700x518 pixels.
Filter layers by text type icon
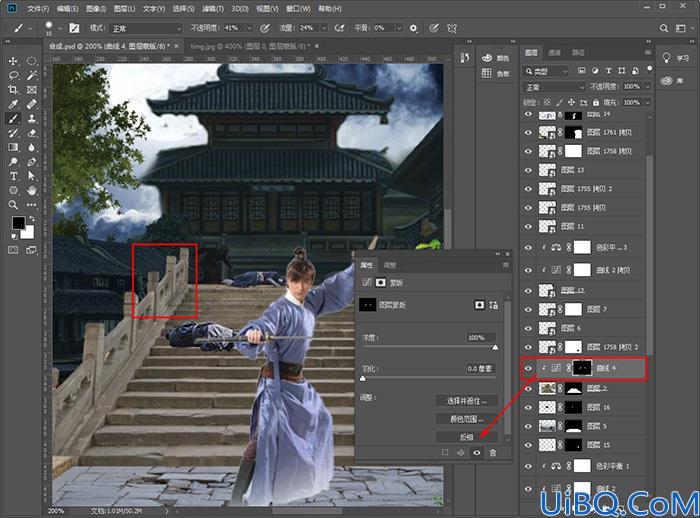(608, 71)
